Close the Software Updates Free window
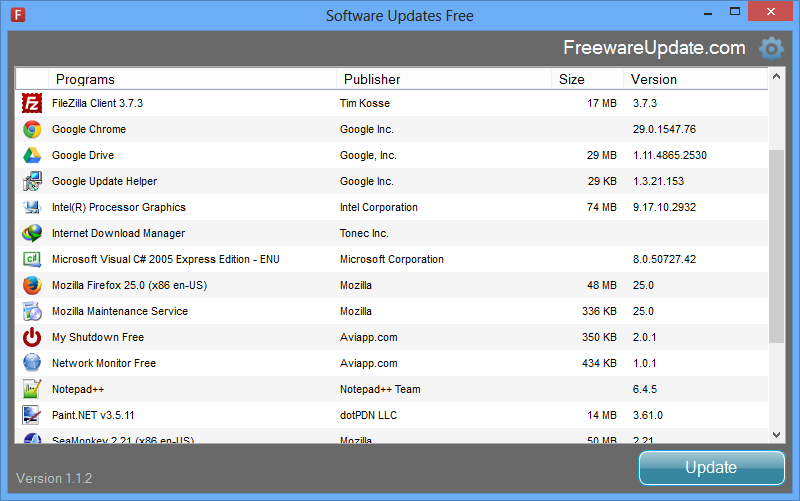This screenshot has height=501, width=800. click(x=770, y=11)
